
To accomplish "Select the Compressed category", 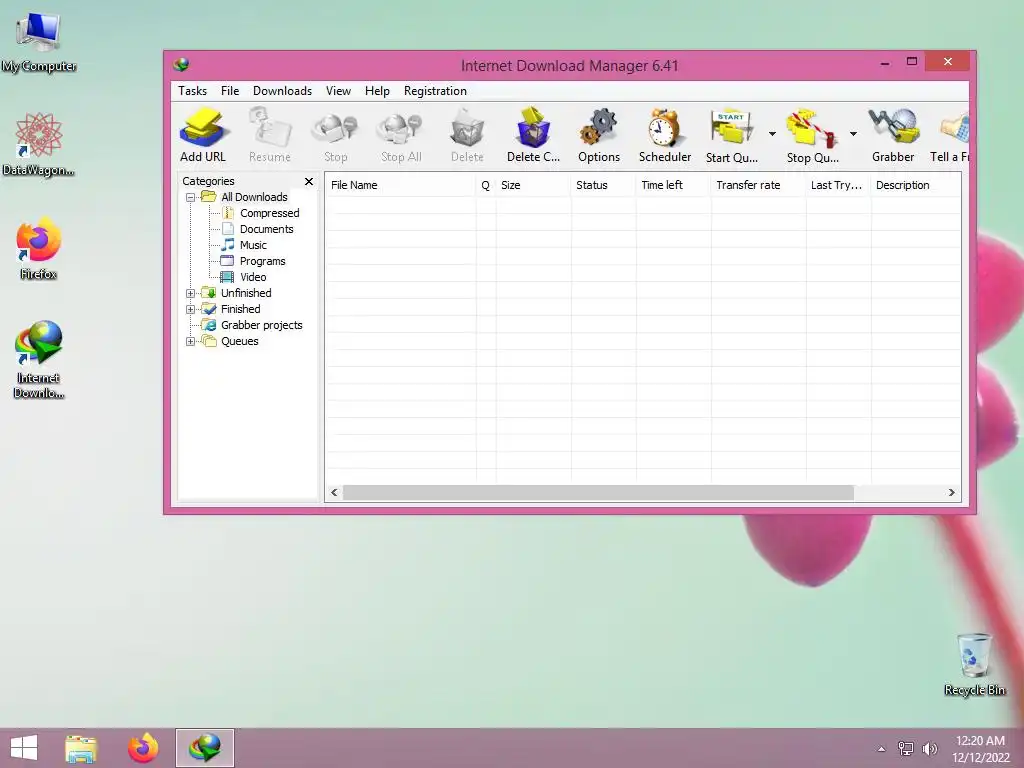I will click(x=269, y=213).
